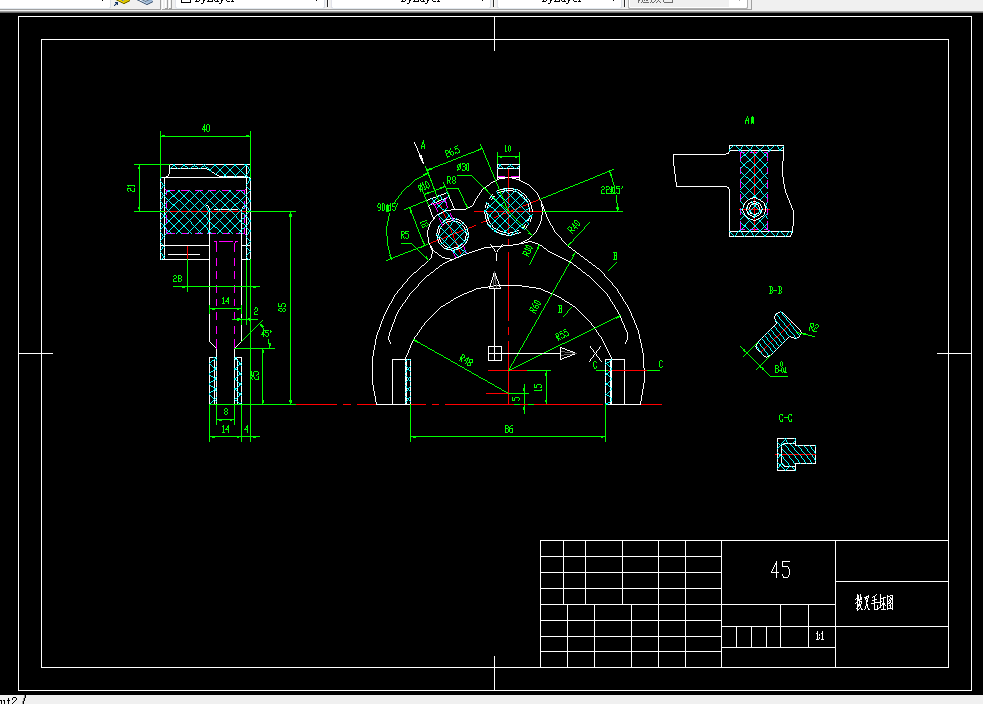Click the UCS X-axis arrowhead
Image resolution: width=983 pixels, height=704 pixels.
tap(567, 354)
